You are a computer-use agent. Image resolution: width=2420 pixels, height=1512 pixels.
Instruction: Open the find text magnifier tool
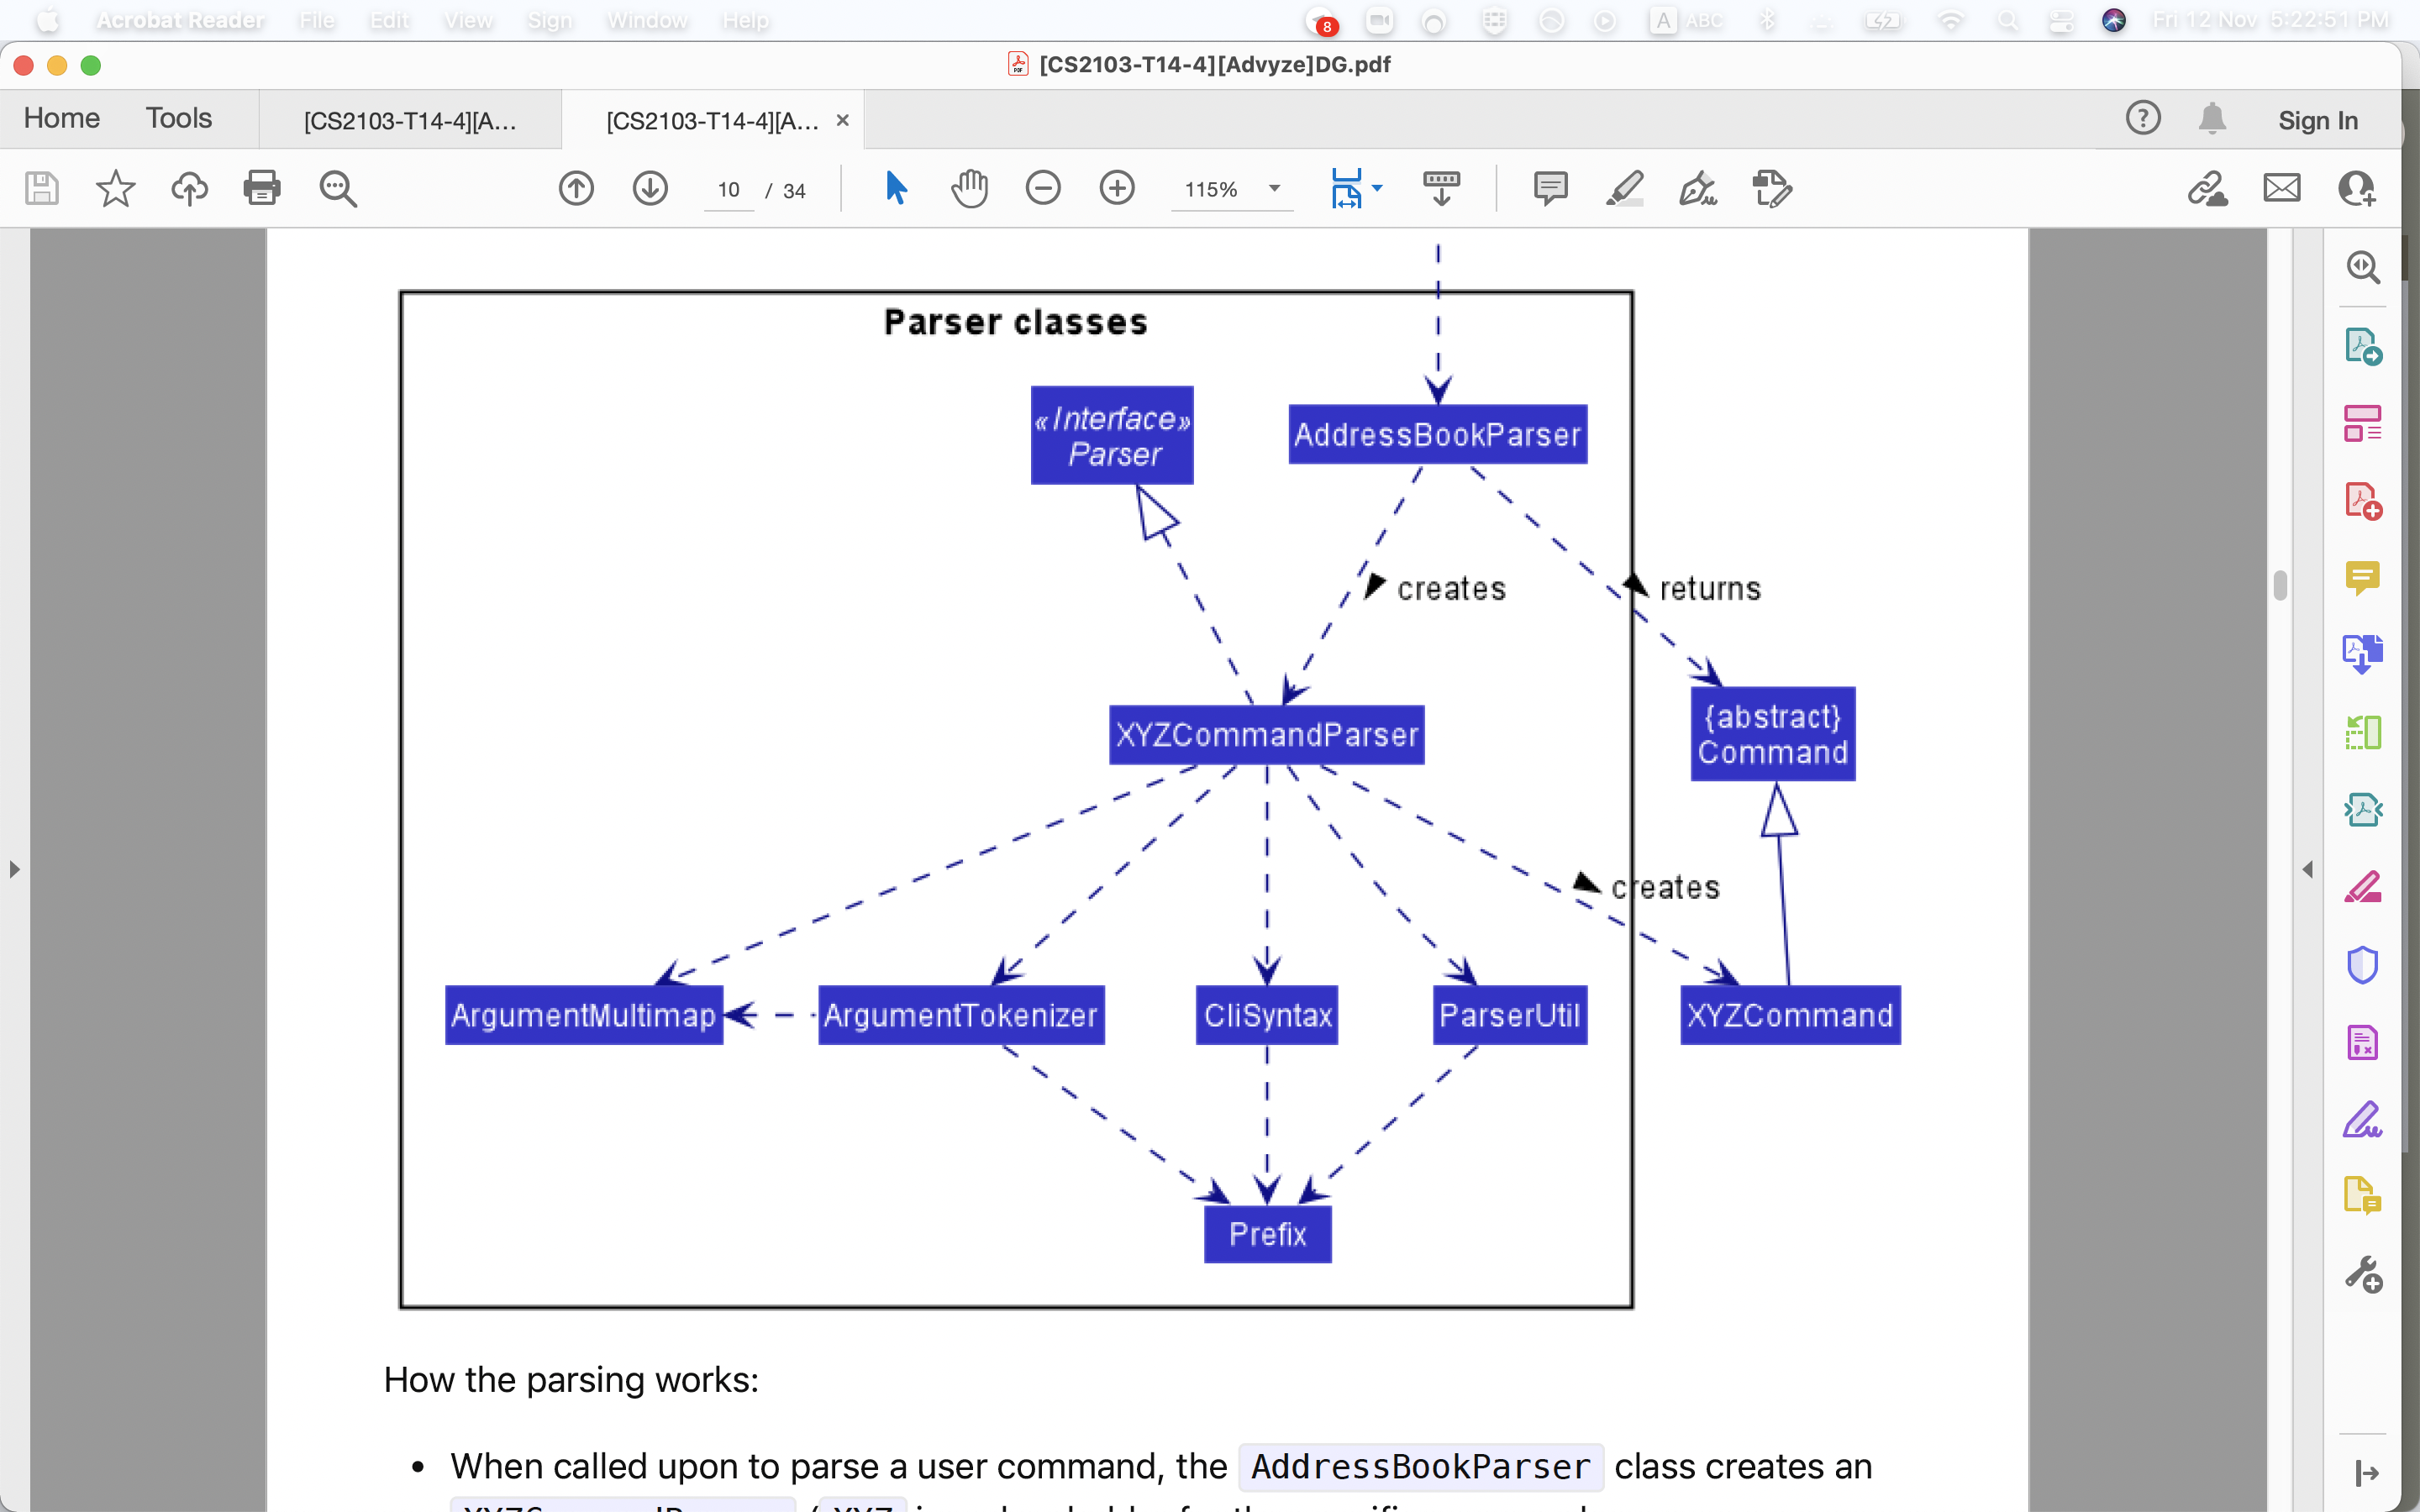[338, 188]
